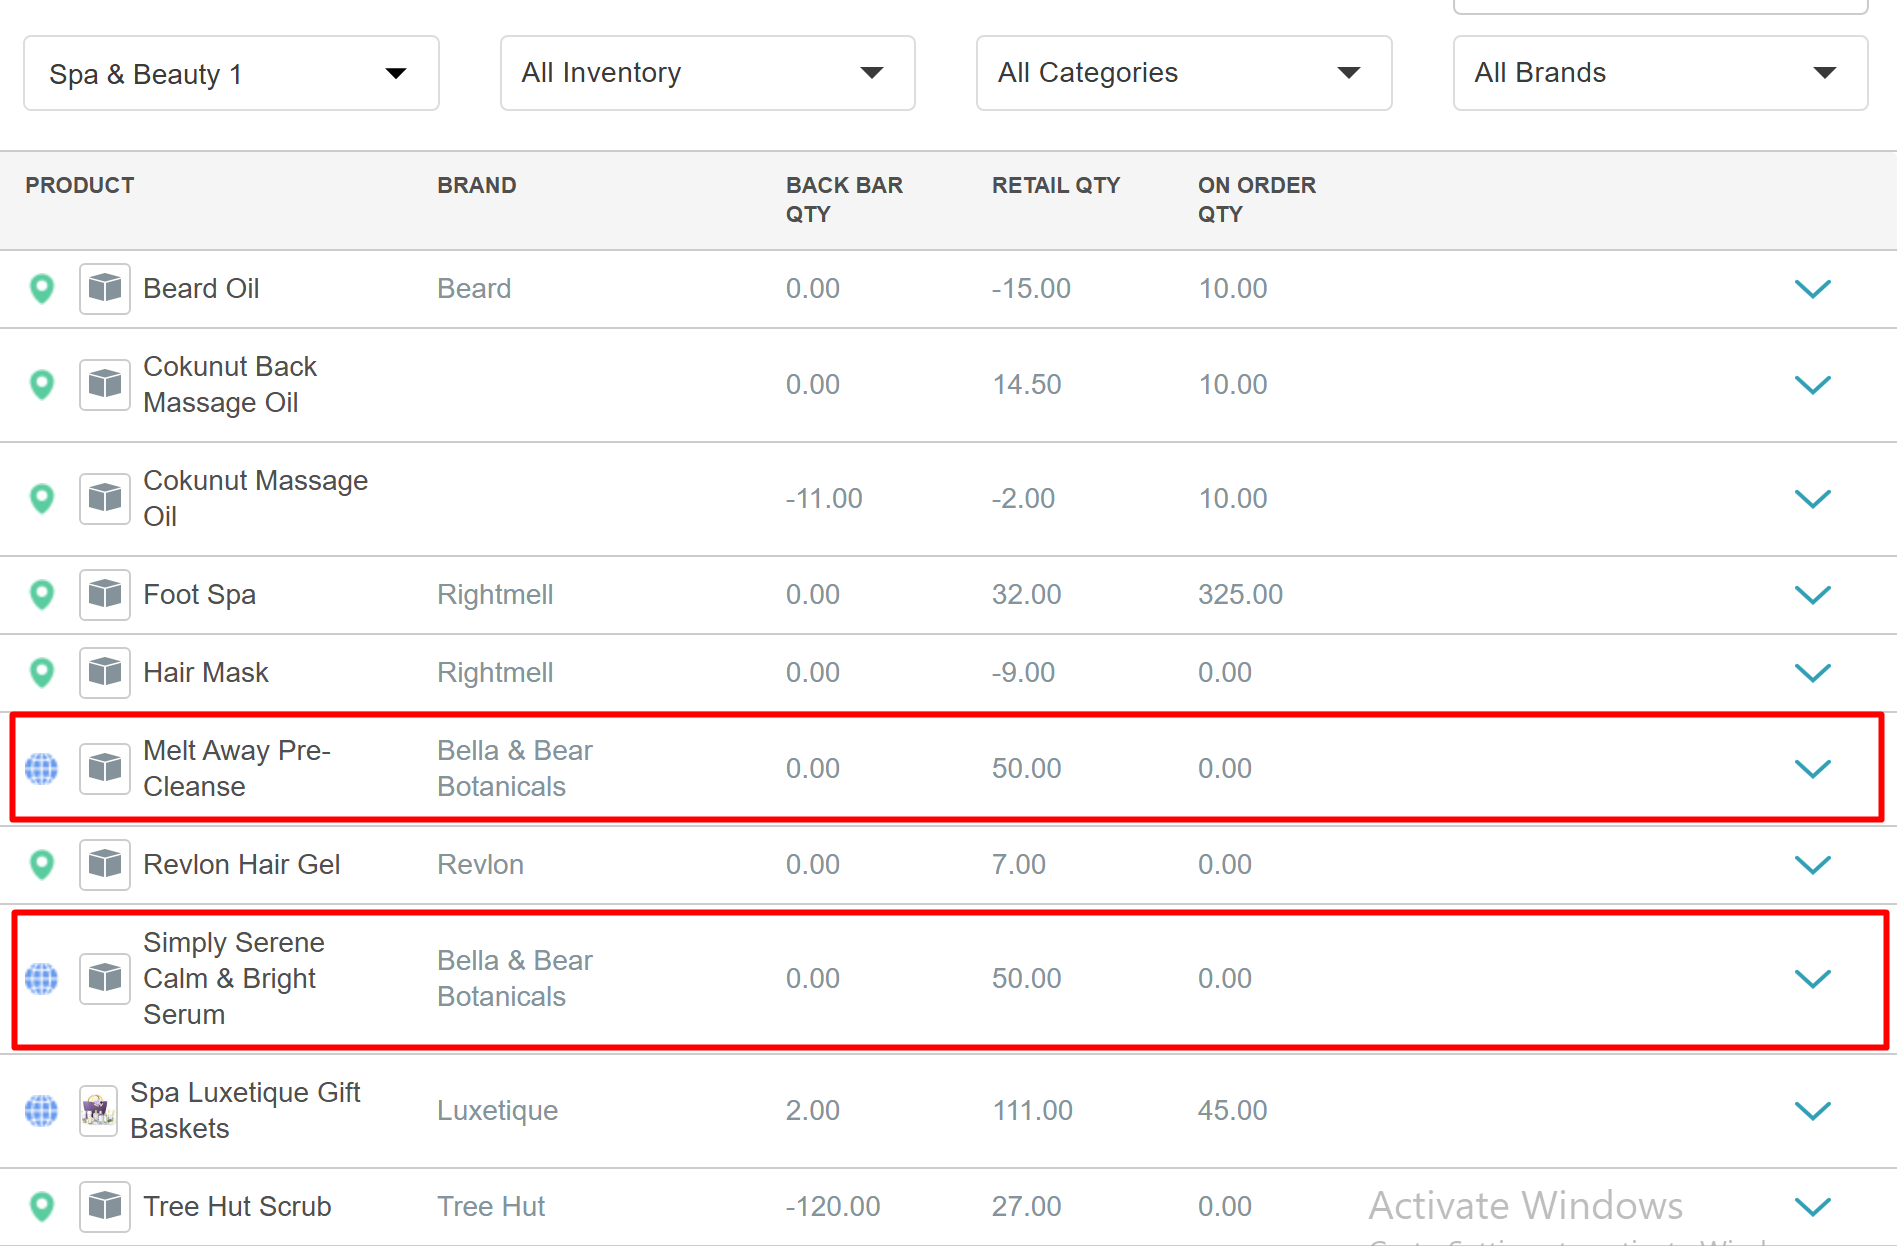Select the Spa Luxetique Gift Baskets product name
Image resolution: width=1897 pixels, height=1246 pixels.
pyautogui.click(x=245, y=1111)
